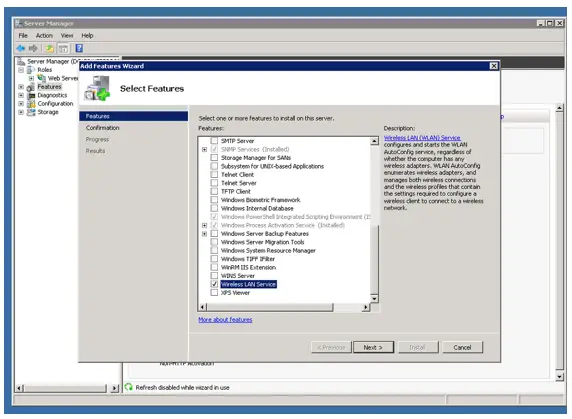Open the Help menu
This screenshot has height=419, width=572.
[x=87, y=35]
